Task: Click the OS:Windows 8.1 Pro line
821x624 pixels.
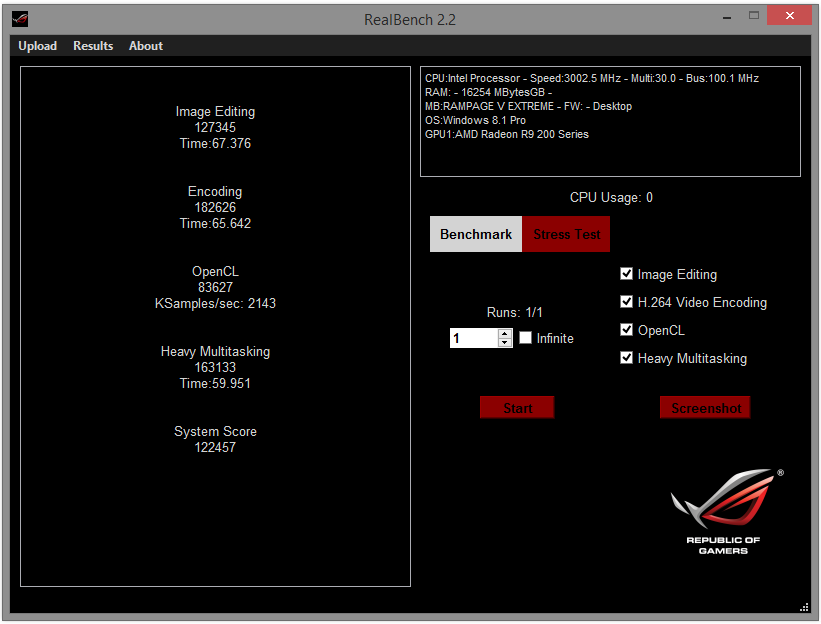Action: 475,120
